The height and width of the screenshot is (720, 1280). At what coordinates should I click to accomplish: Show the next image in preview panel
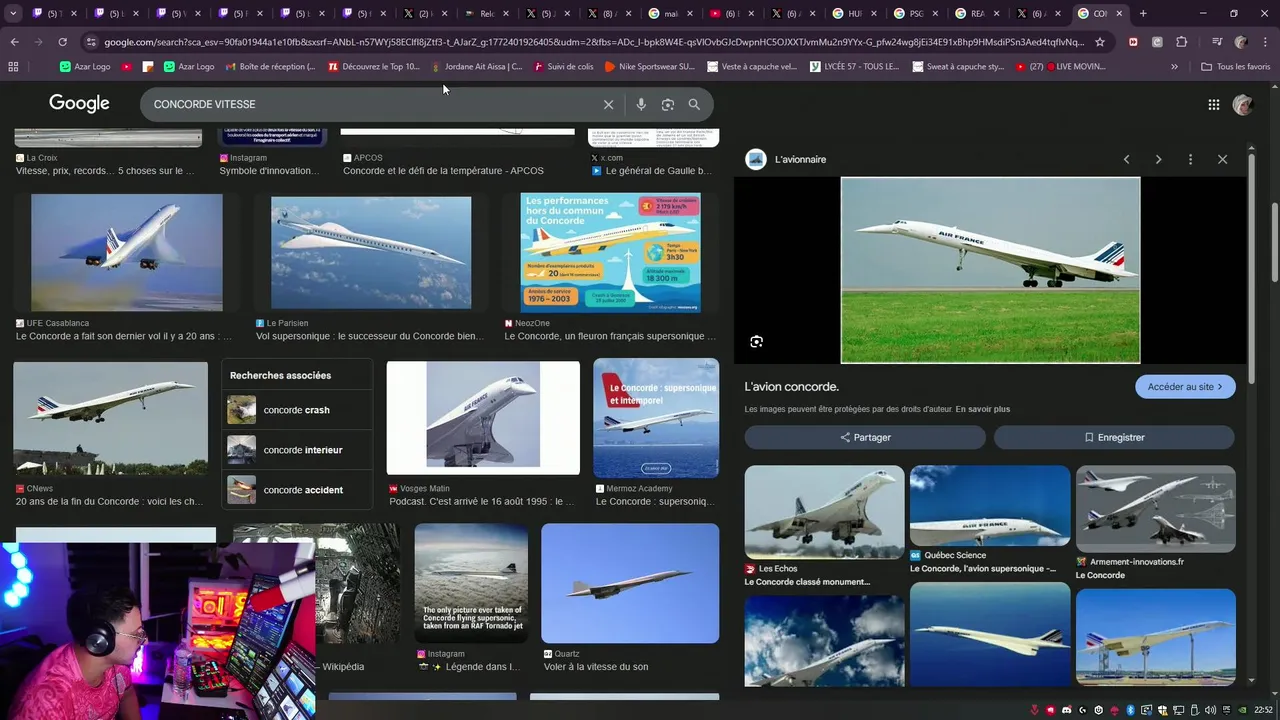[1158, 159]
